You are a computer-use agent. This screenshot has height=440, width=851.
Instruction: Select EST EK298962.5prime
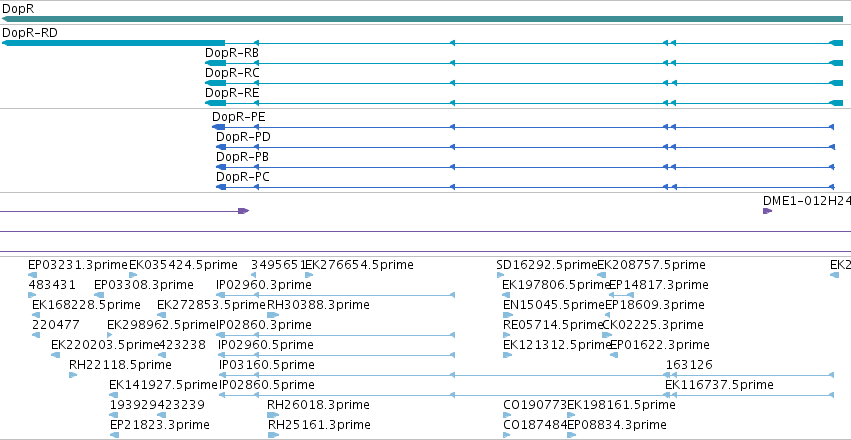tap(161, 325)
